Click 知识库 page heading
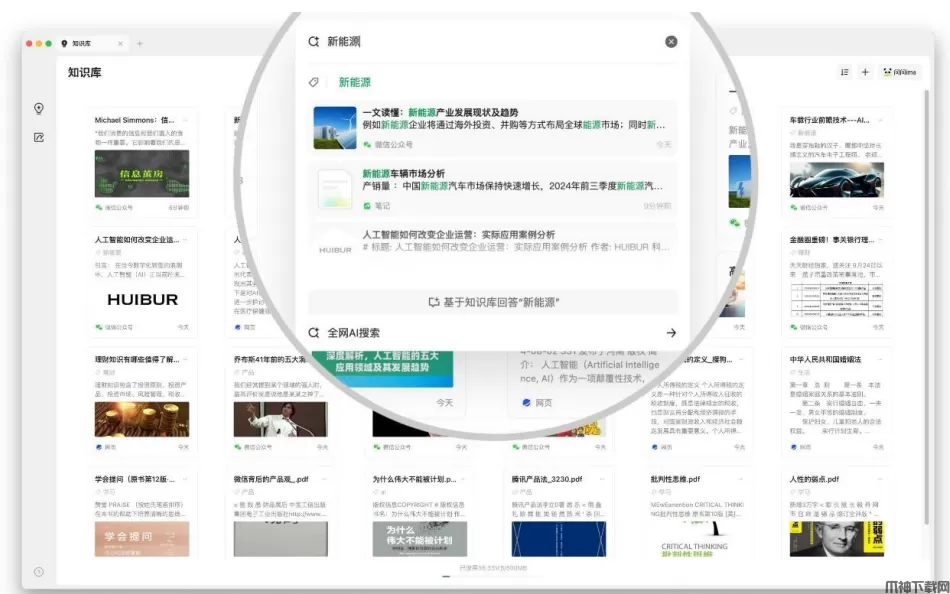The width and height of the screenshot is (950, 594). click(84, 72)
